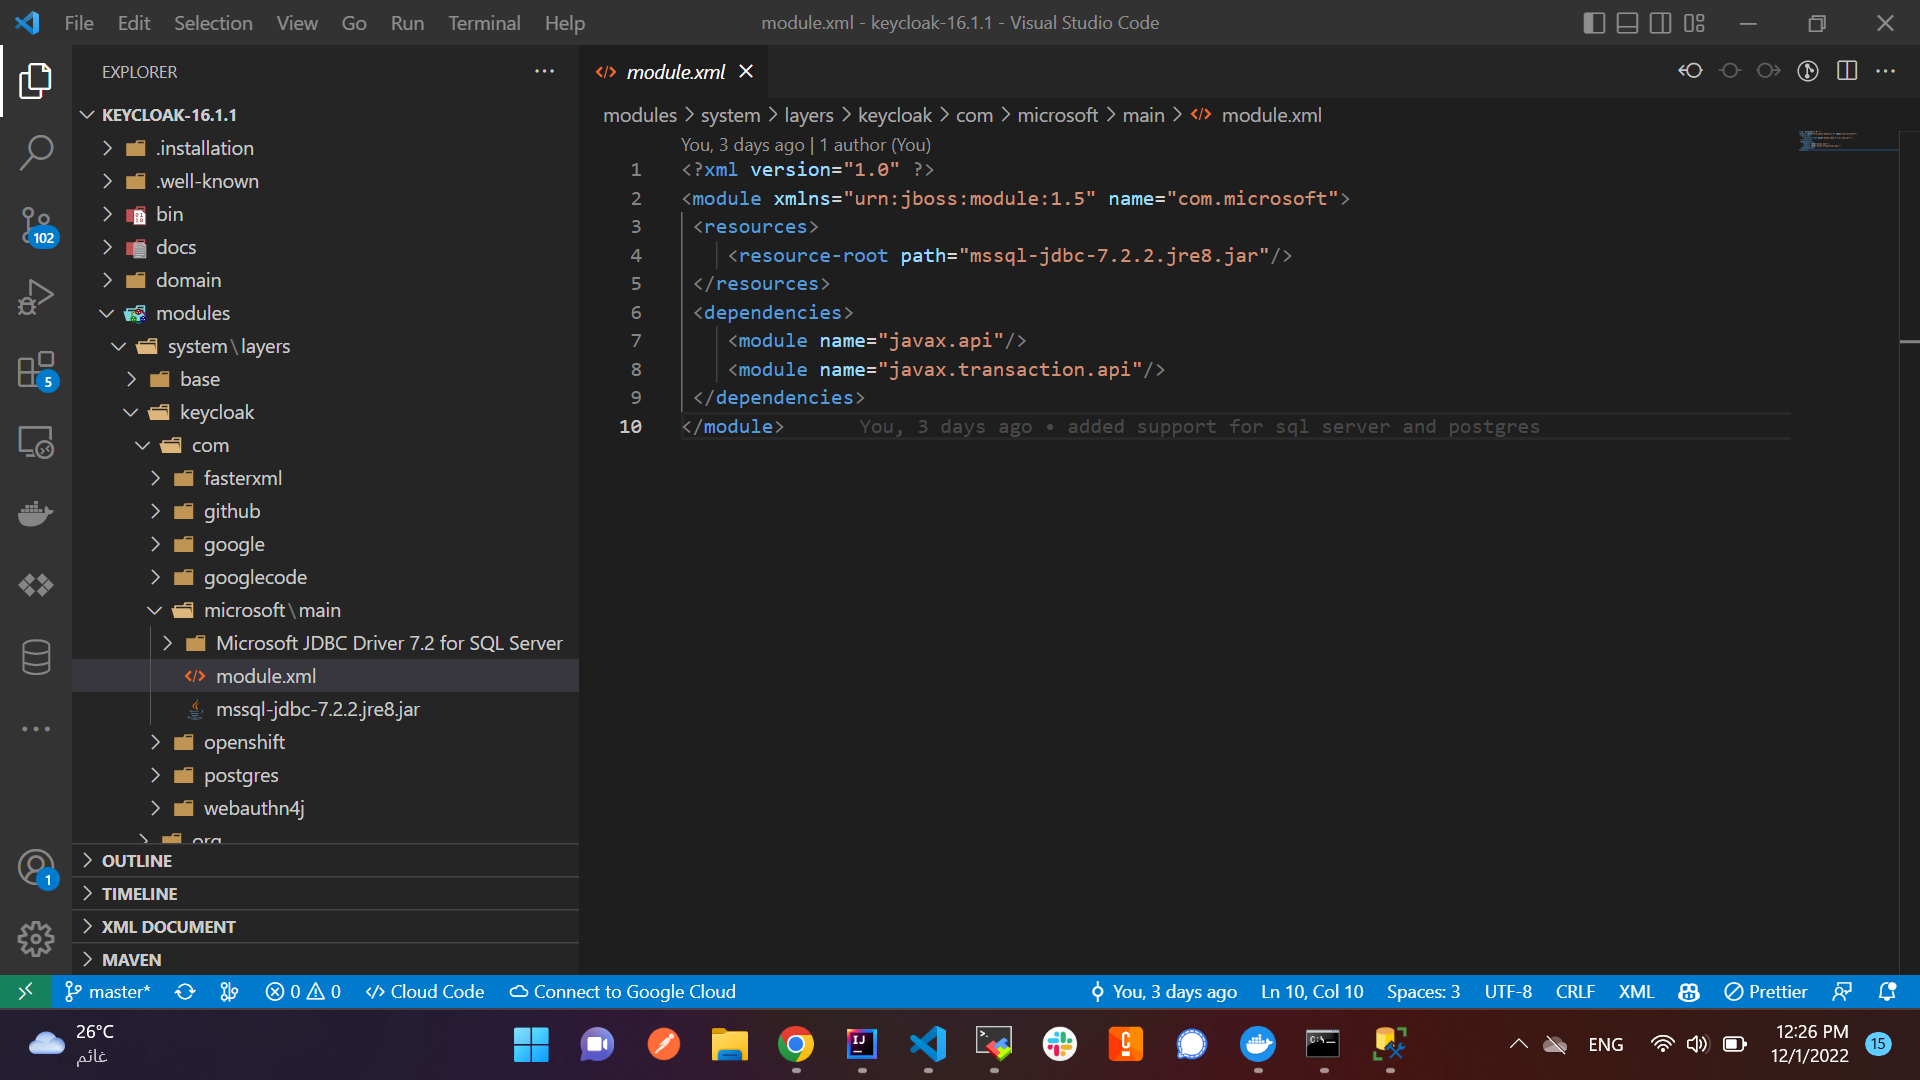Click Connect to Google Cloud in status bar

click(x=622, y=992)
